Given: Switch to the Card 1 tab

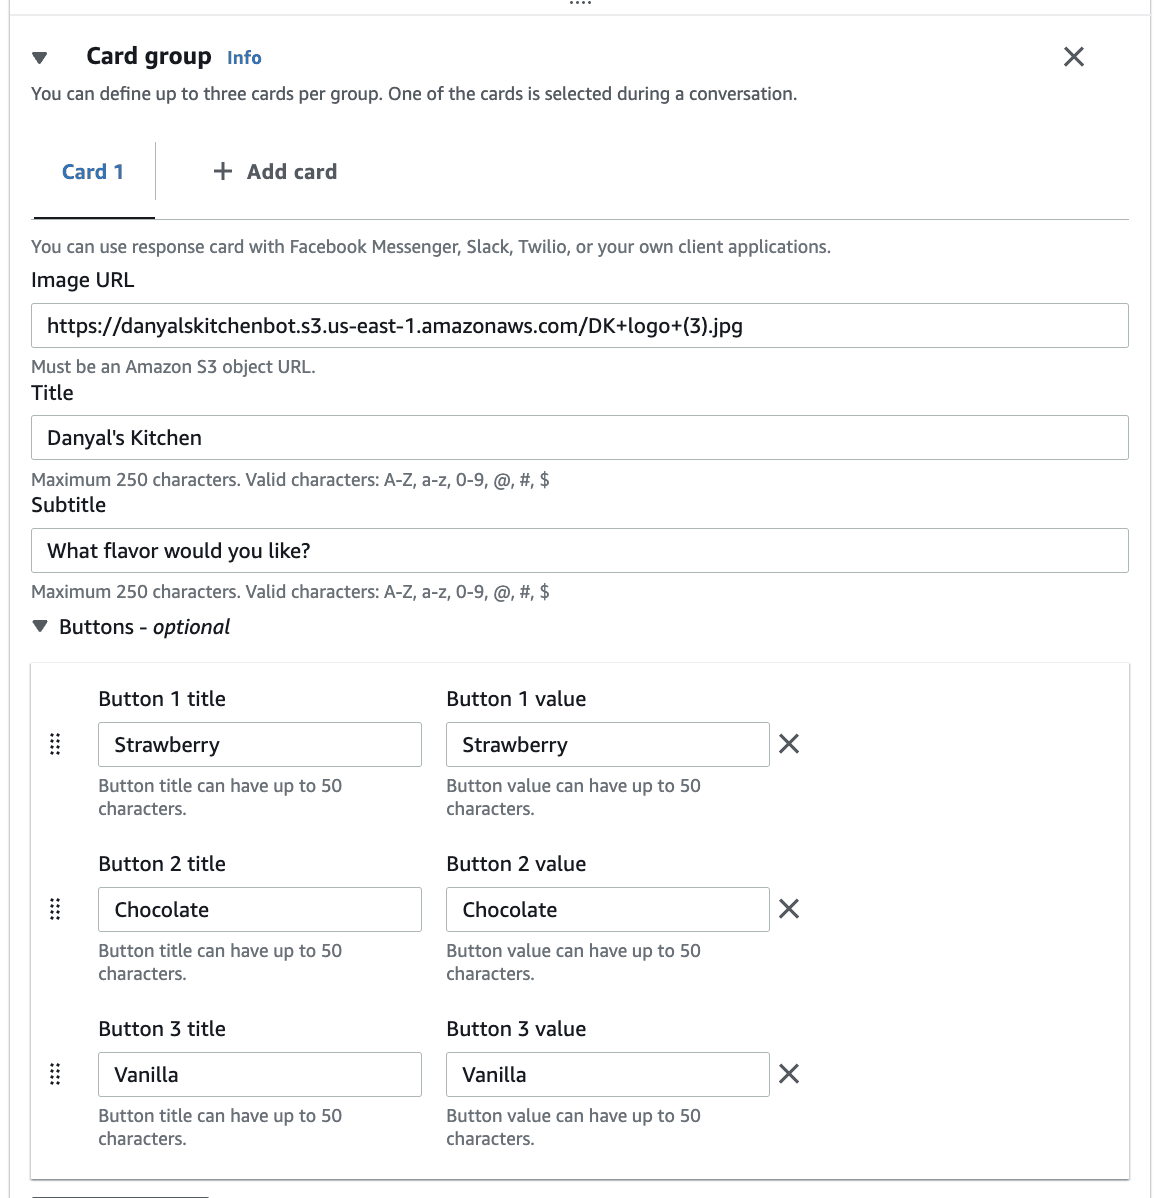Looking at the screenshot, I should pos(92,172).
